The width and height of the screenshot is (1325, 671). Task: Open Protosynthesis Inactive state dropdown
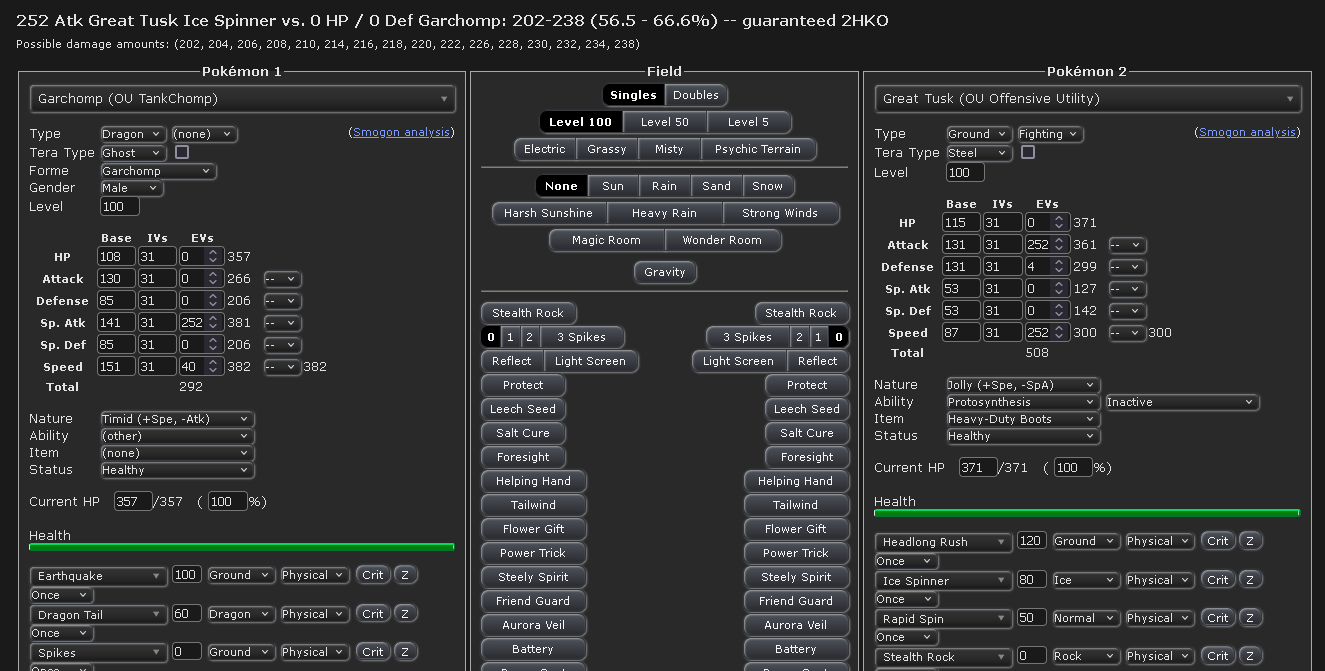click(1182, 402)
